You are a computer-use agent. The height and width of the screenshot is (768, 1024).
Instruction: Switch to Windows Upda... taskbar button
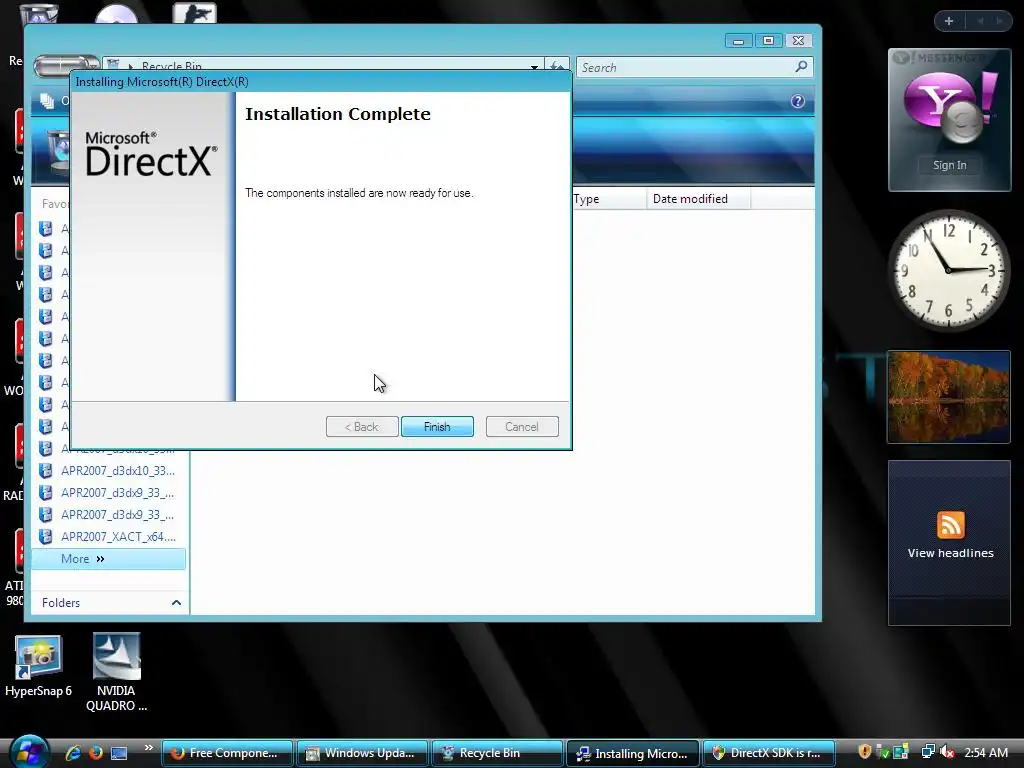362,753
